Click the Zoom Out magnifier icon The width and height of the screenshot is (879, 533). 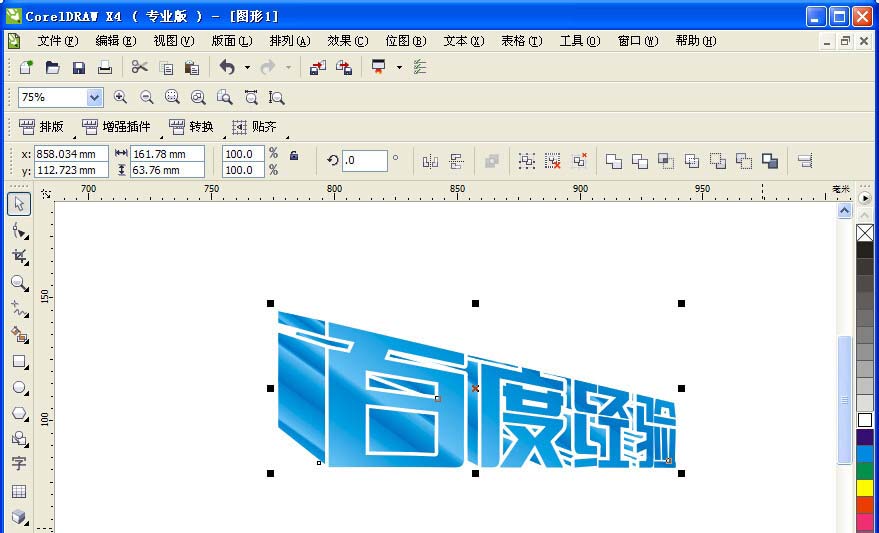click(x=146, y=98)
